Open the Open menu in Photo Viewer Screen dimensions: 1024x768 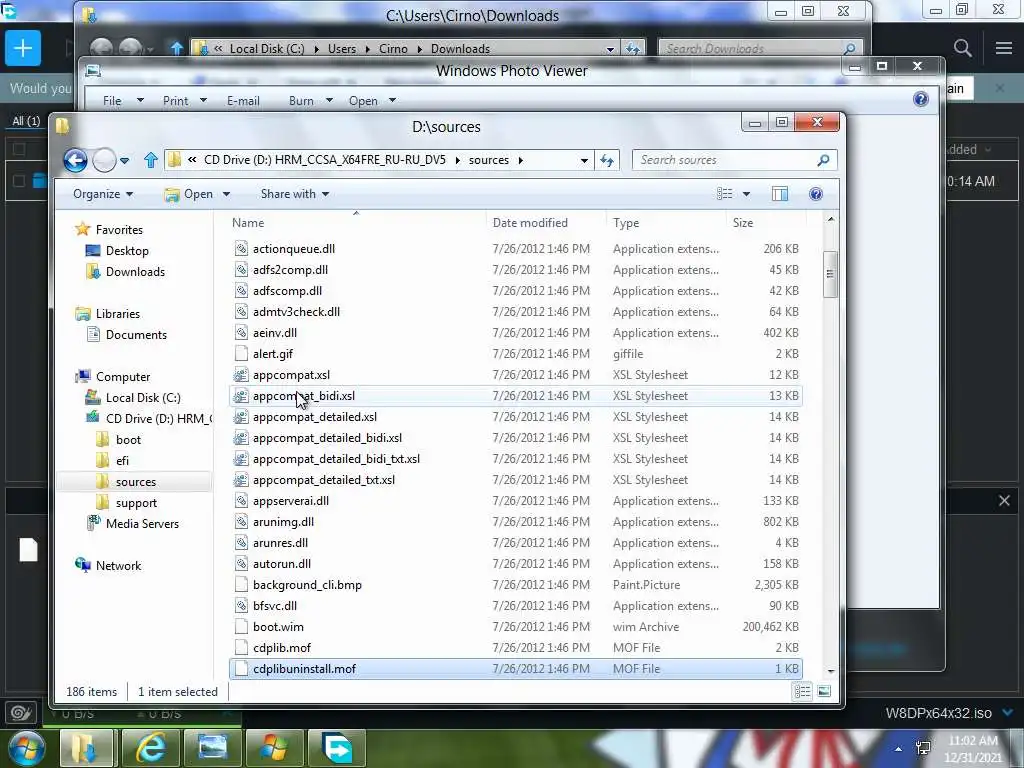pyautogui.click(x=363, y=101)
